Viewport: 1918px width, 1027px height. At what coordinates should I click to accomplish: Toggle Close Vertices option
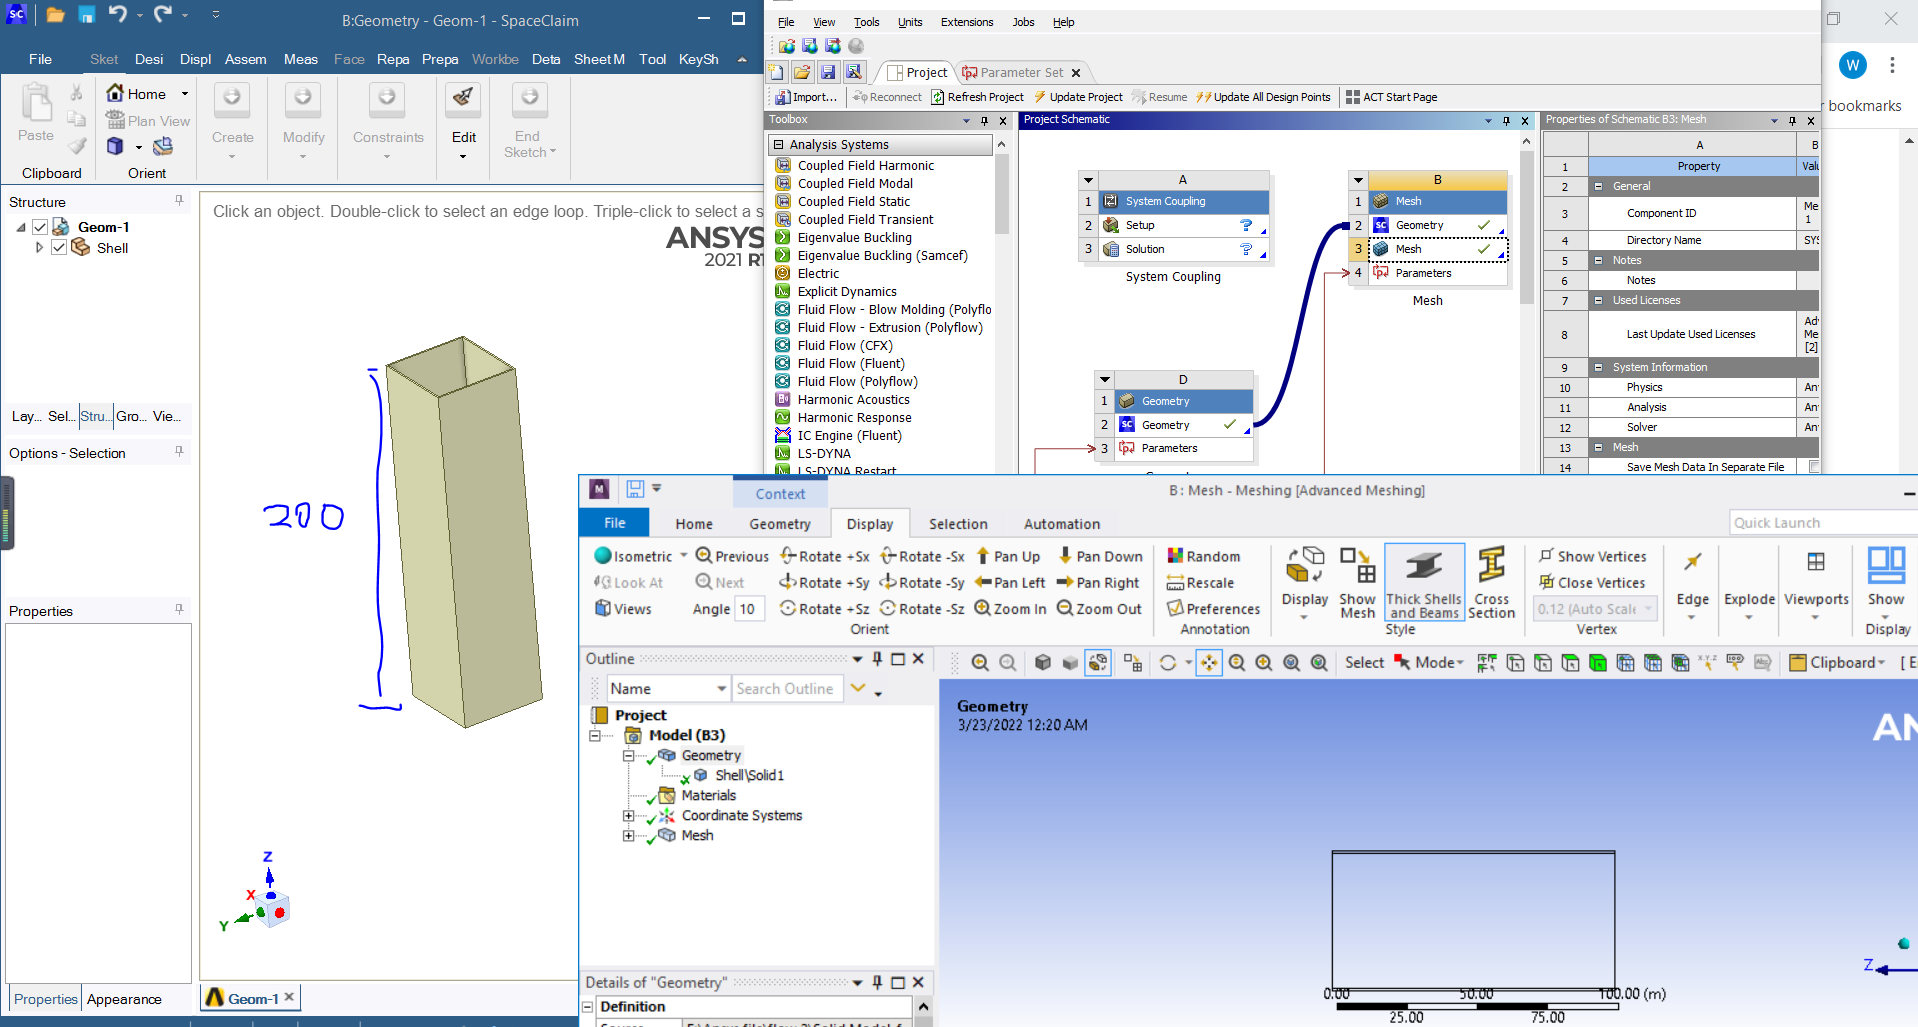[x=1592, y=582]
